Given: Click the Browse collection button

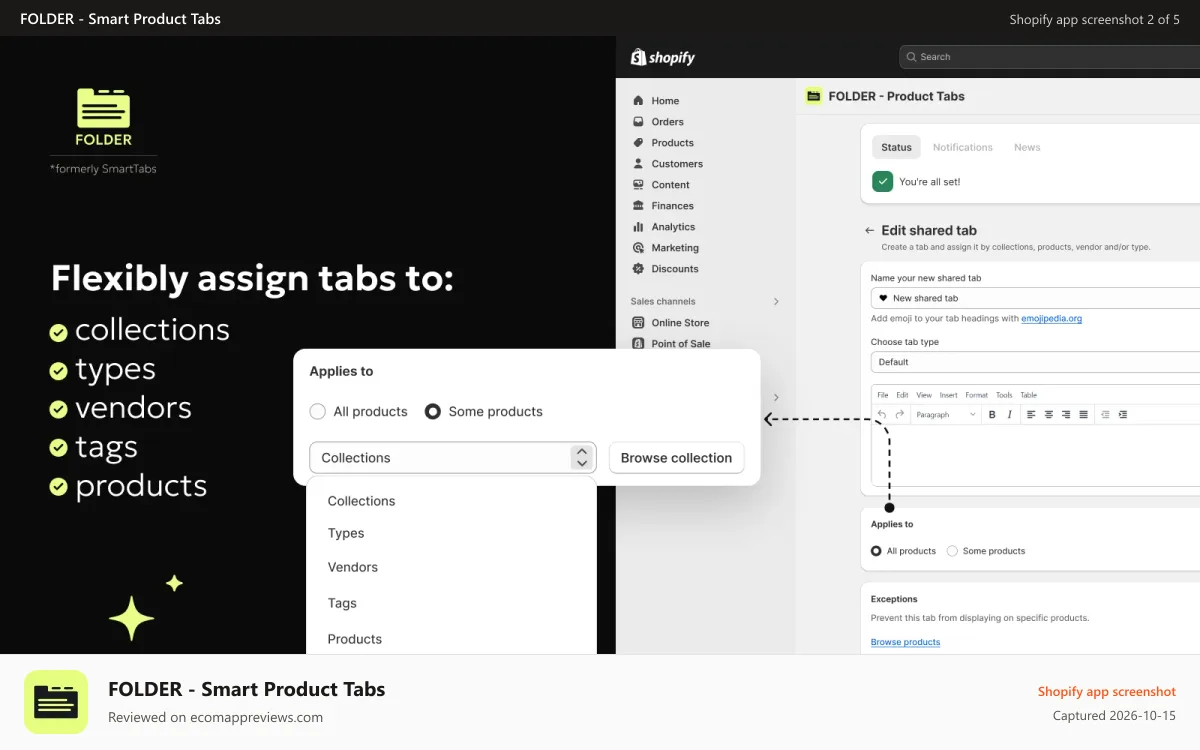Looking at the screenshot, I should [676, 458].
